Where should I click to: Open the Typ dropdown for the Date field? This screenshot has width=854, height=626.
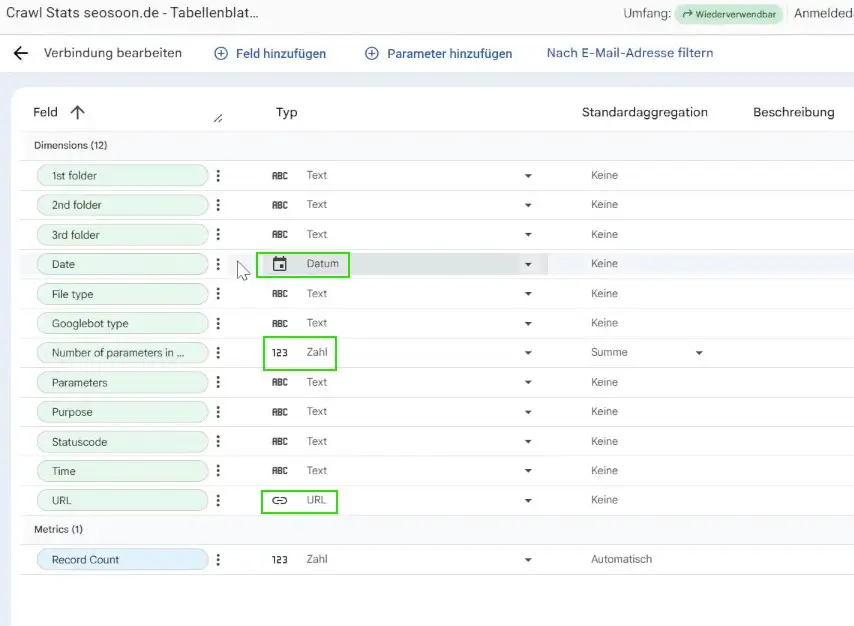(x=529, y=264)
